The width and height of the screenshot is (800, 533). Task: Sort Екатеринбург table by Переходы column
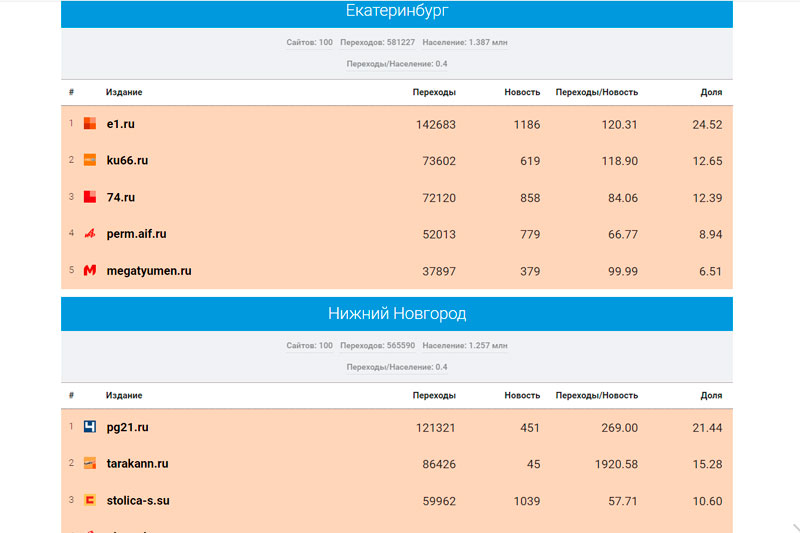coord(434,92)
